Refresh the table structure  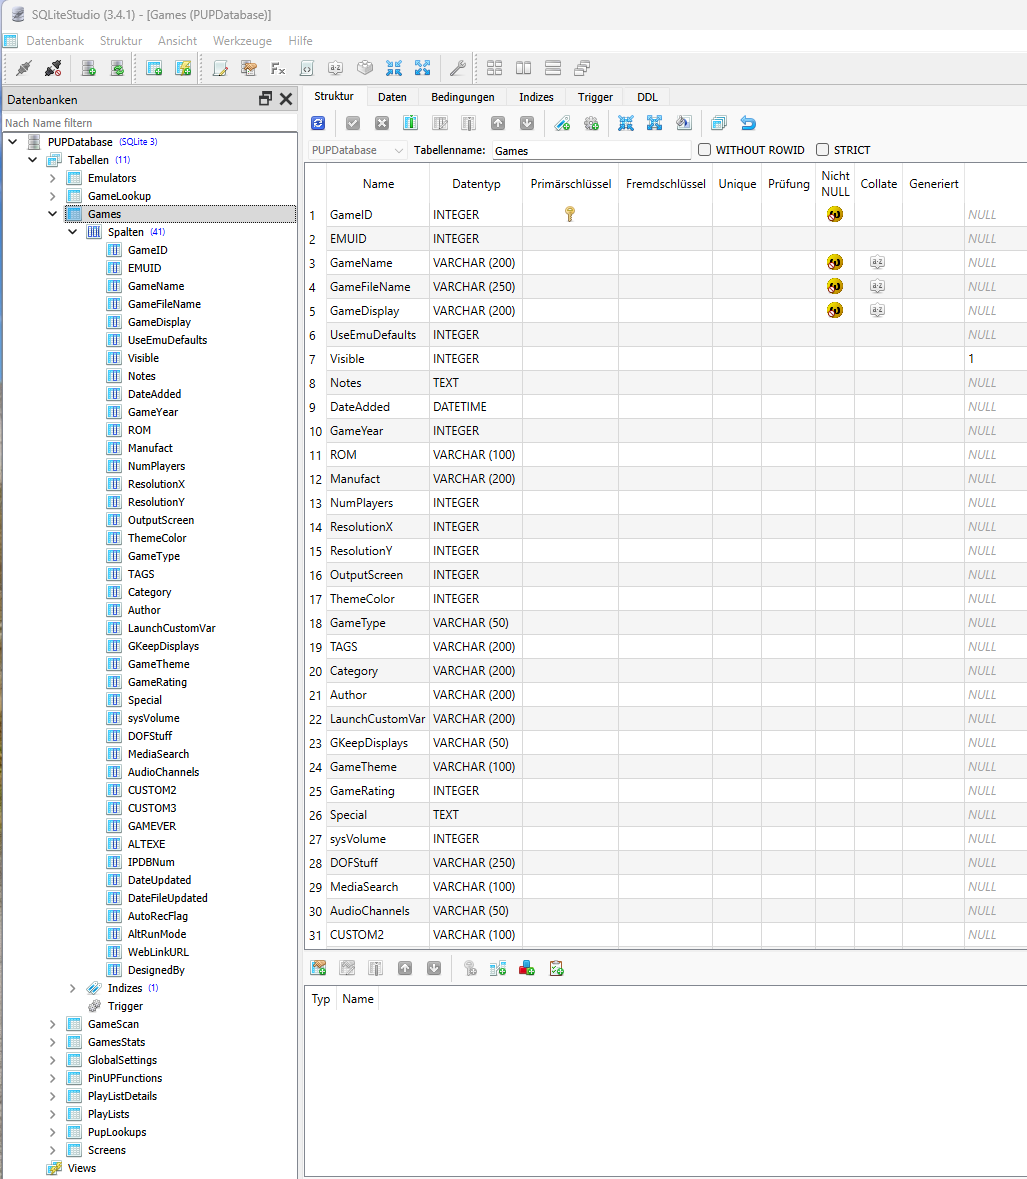pyautogui.click(x=318, y=123)
